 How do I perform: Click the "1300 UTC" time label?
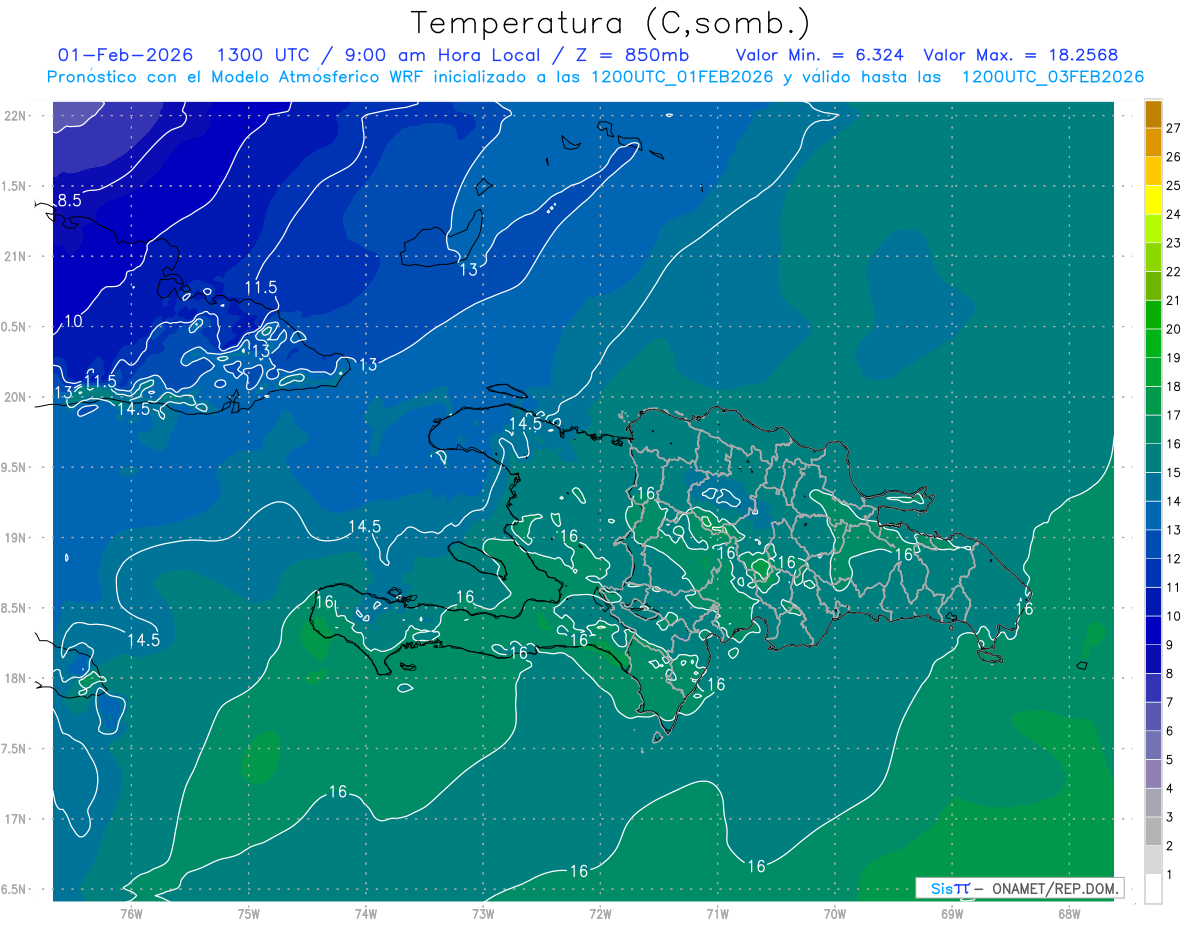coord(264,55)
